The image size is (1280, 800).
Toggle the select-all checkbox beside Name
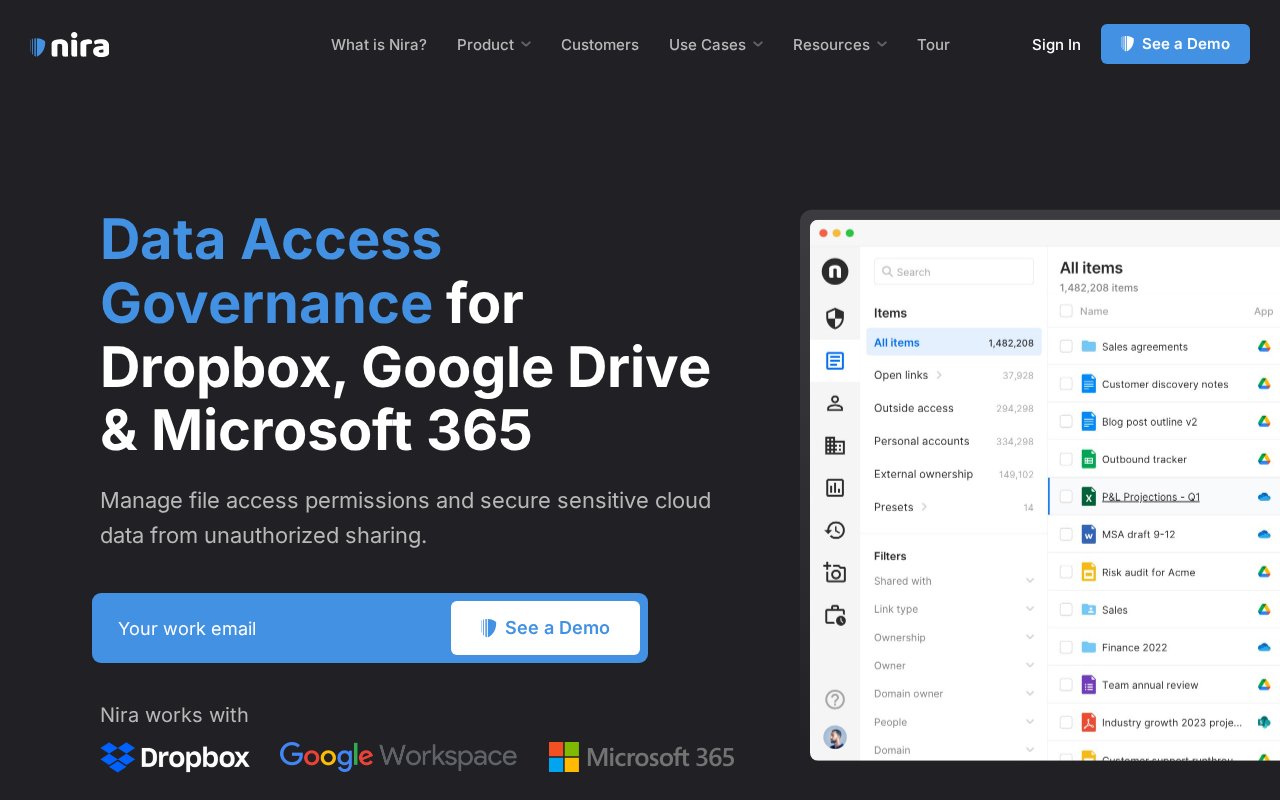click(1066, 311)
